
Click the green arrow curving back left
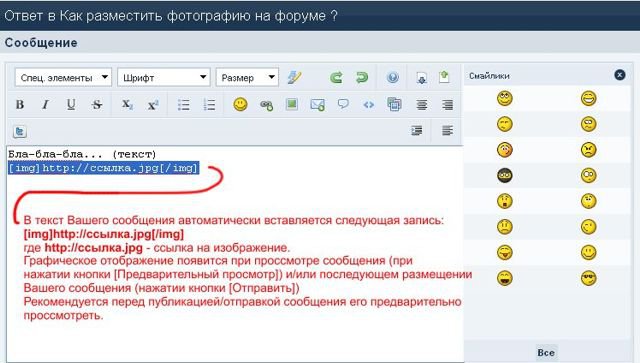[x=362, y=77]
